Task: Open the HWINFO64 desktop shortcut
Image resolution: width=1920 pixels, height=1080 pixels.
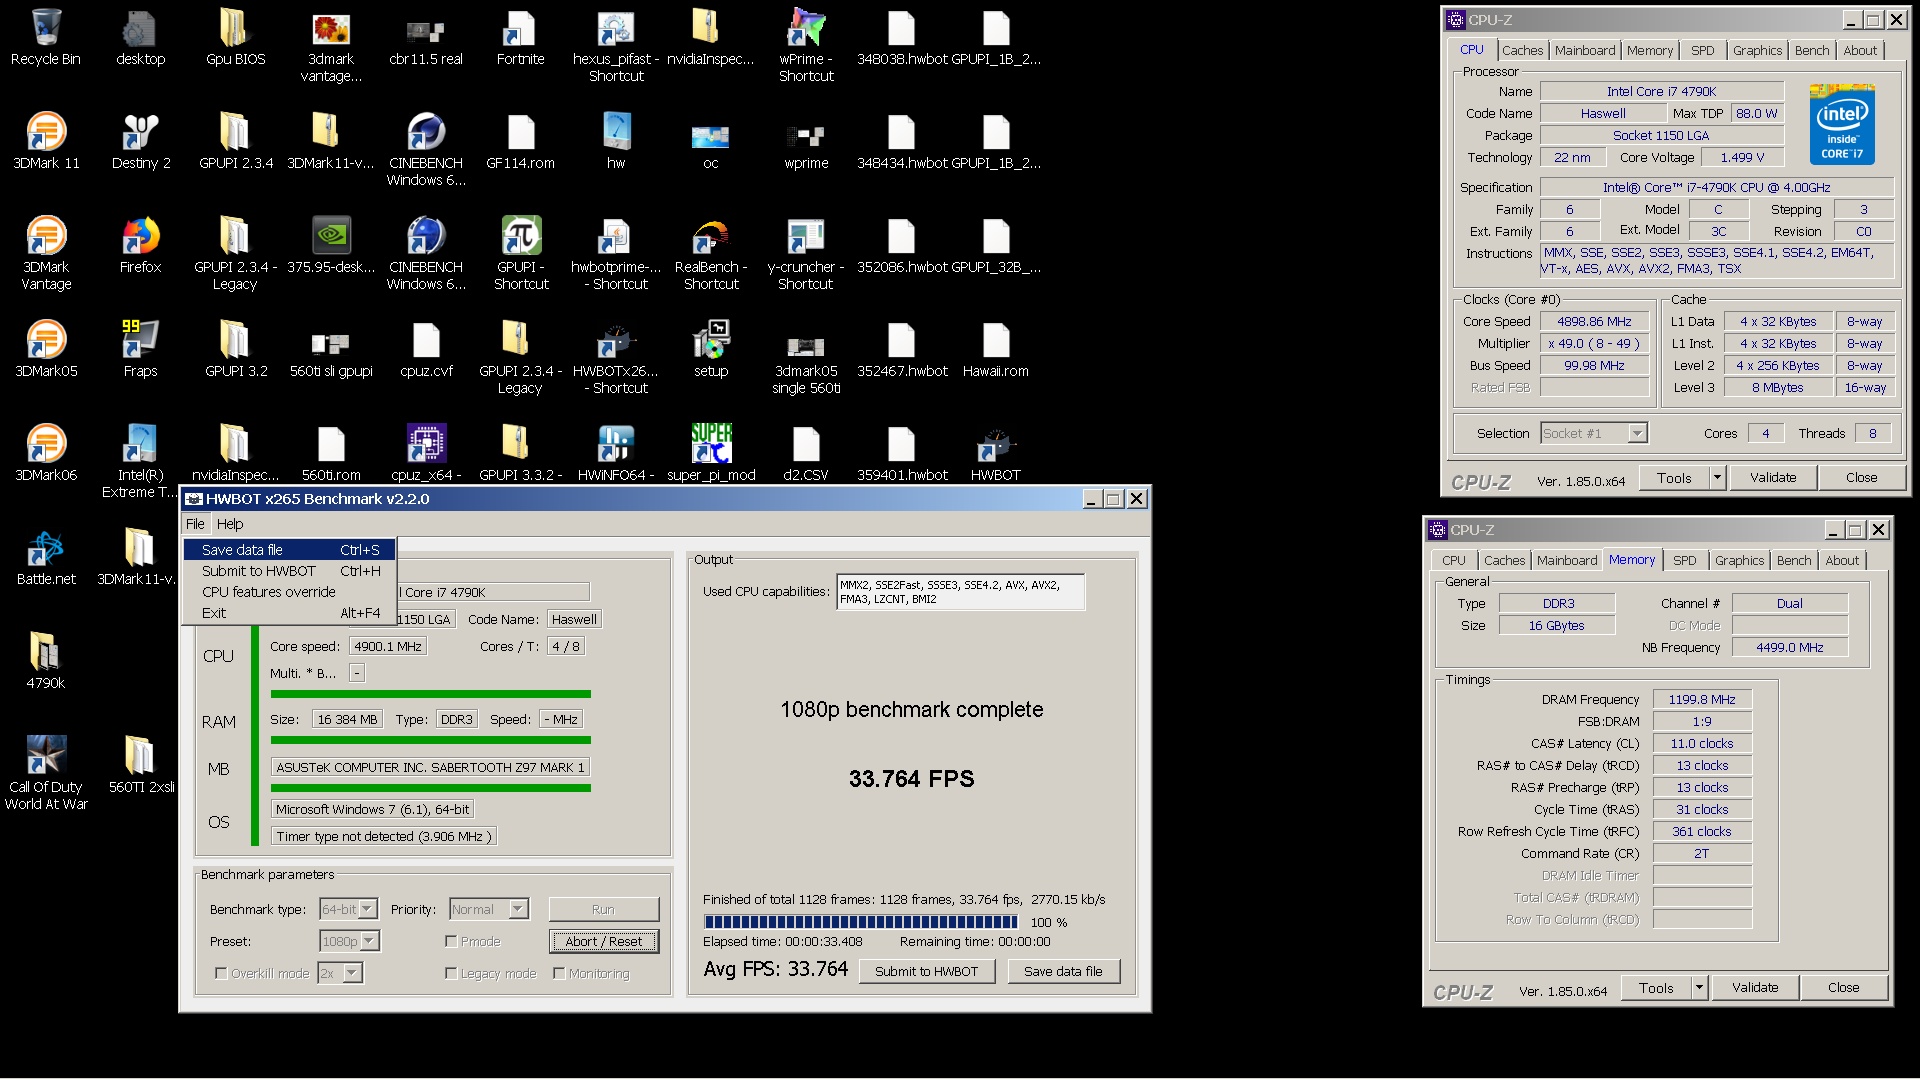Action: (x=615, y=453)
